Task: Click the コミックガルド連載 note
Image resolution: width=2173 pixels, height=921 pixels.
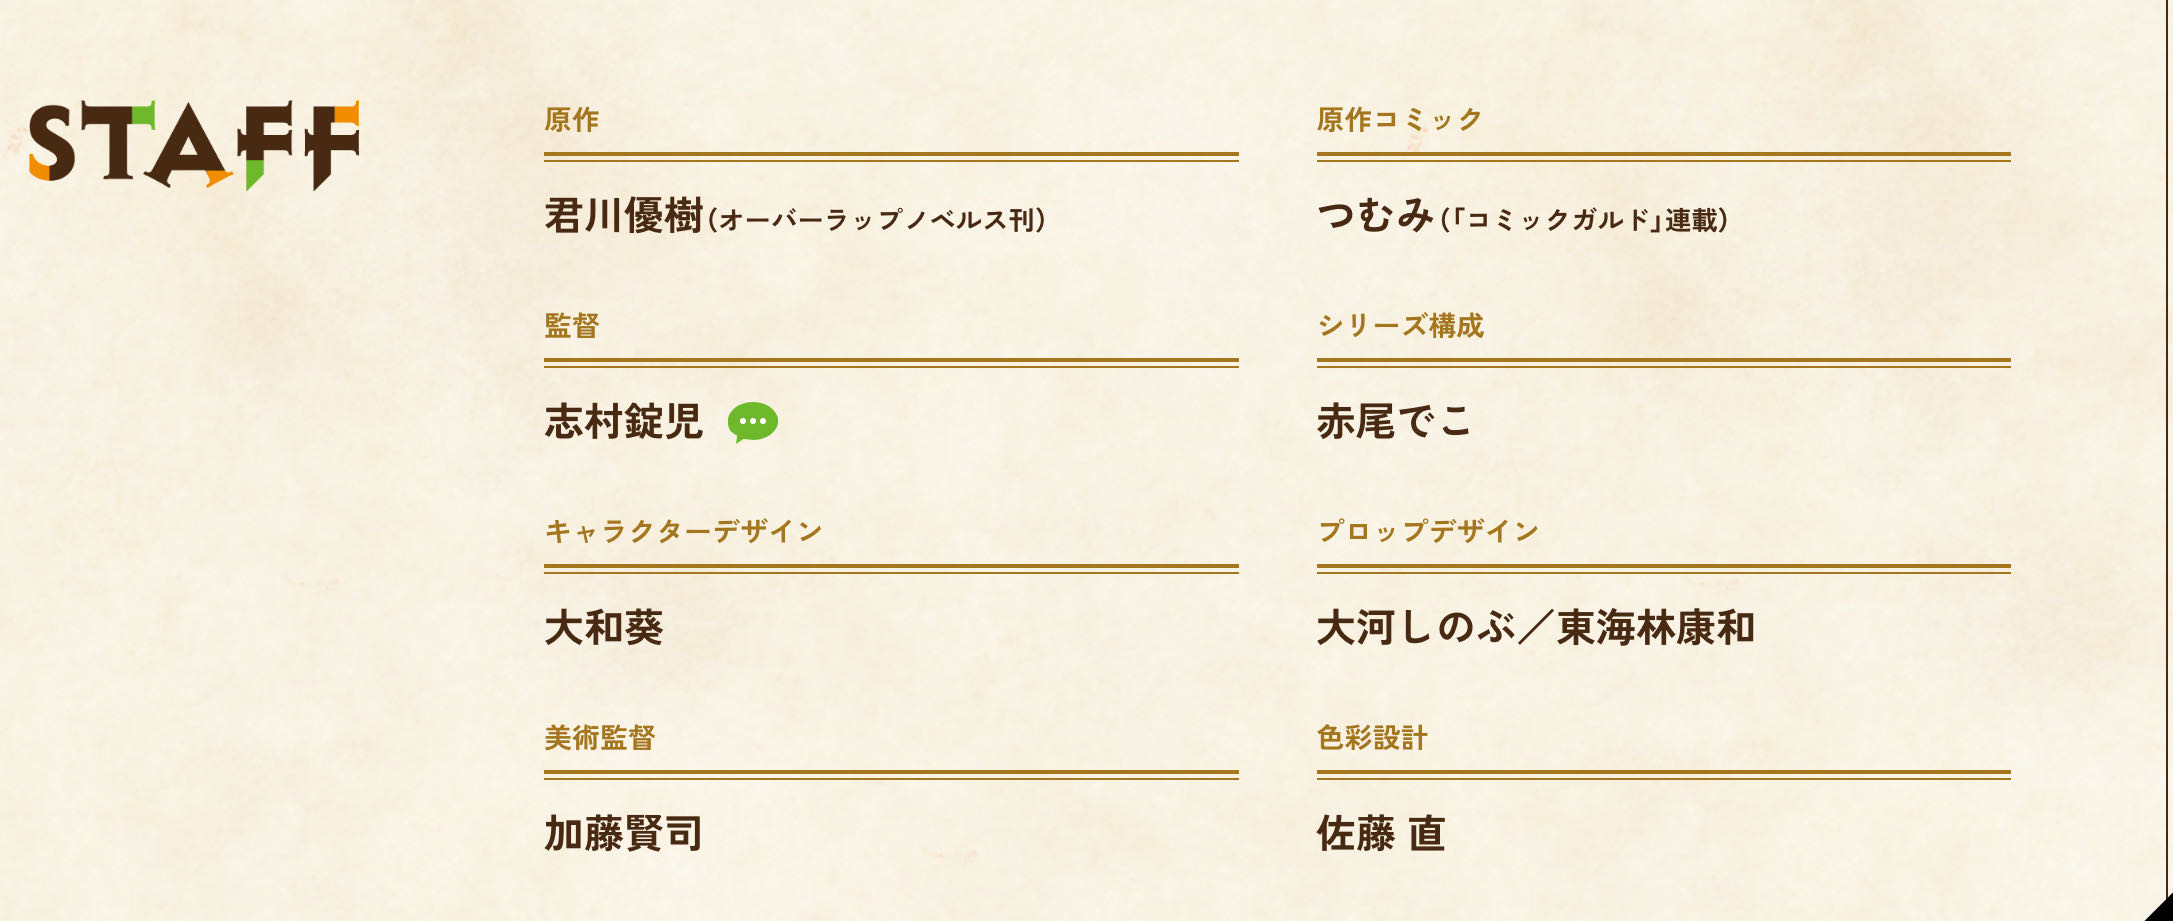Action: tap(1585, 220)
